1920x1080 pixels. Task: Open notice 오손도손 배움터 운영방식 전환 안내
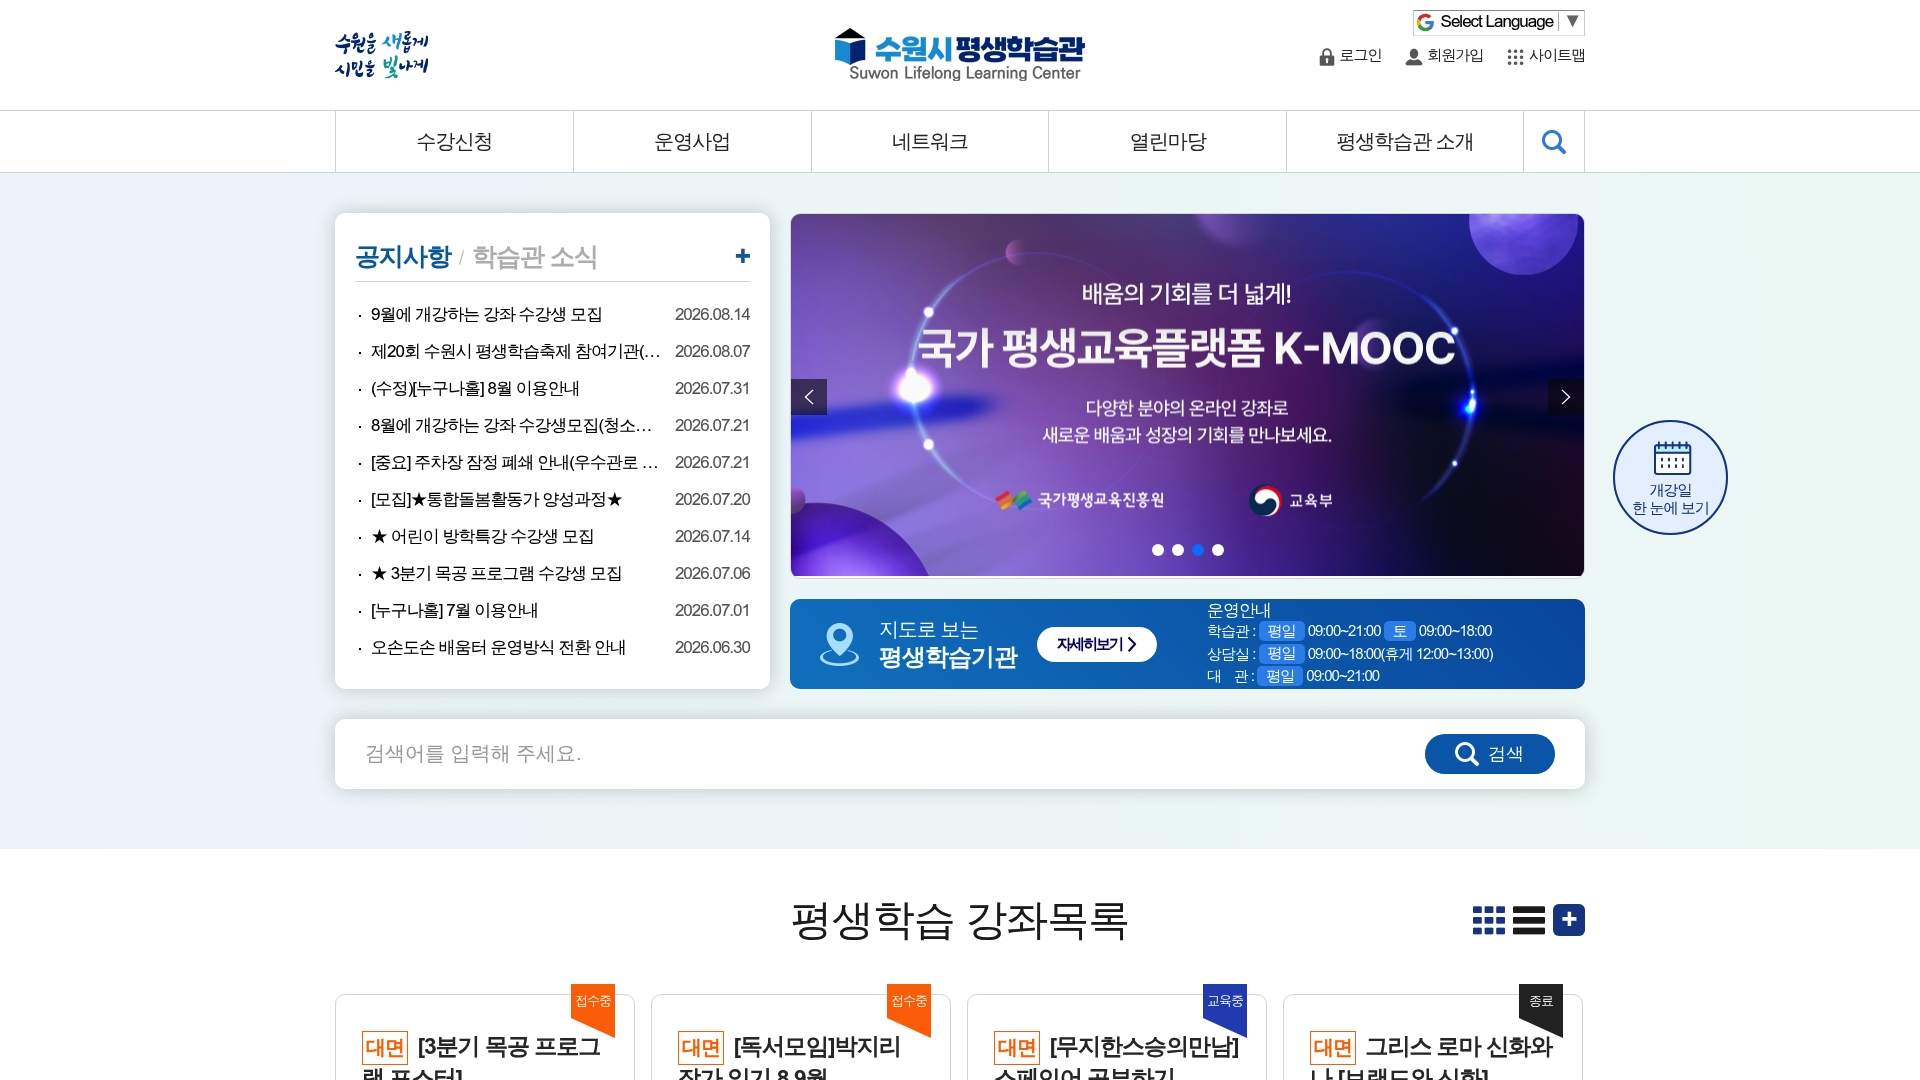tap(498, 647)
